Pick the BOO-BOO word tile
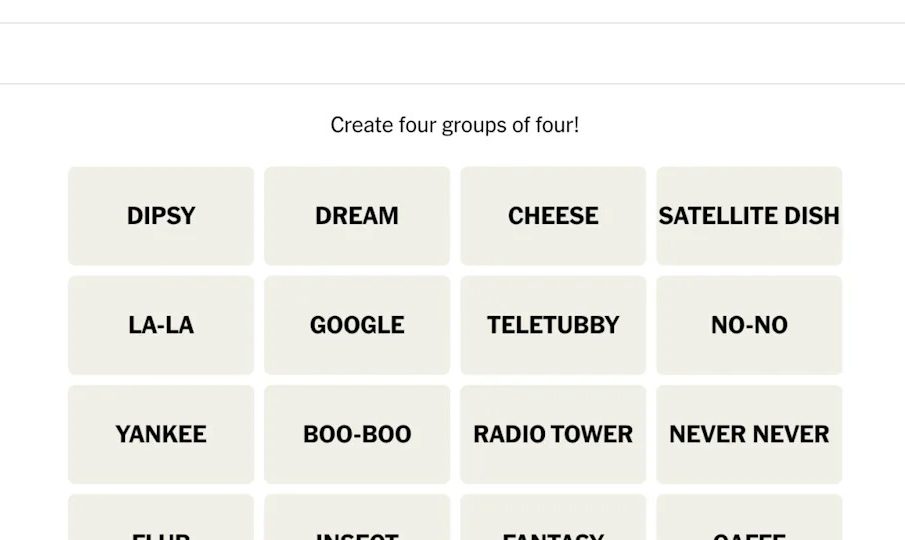The width and height of the screenshot is (905, 540). 357,434
